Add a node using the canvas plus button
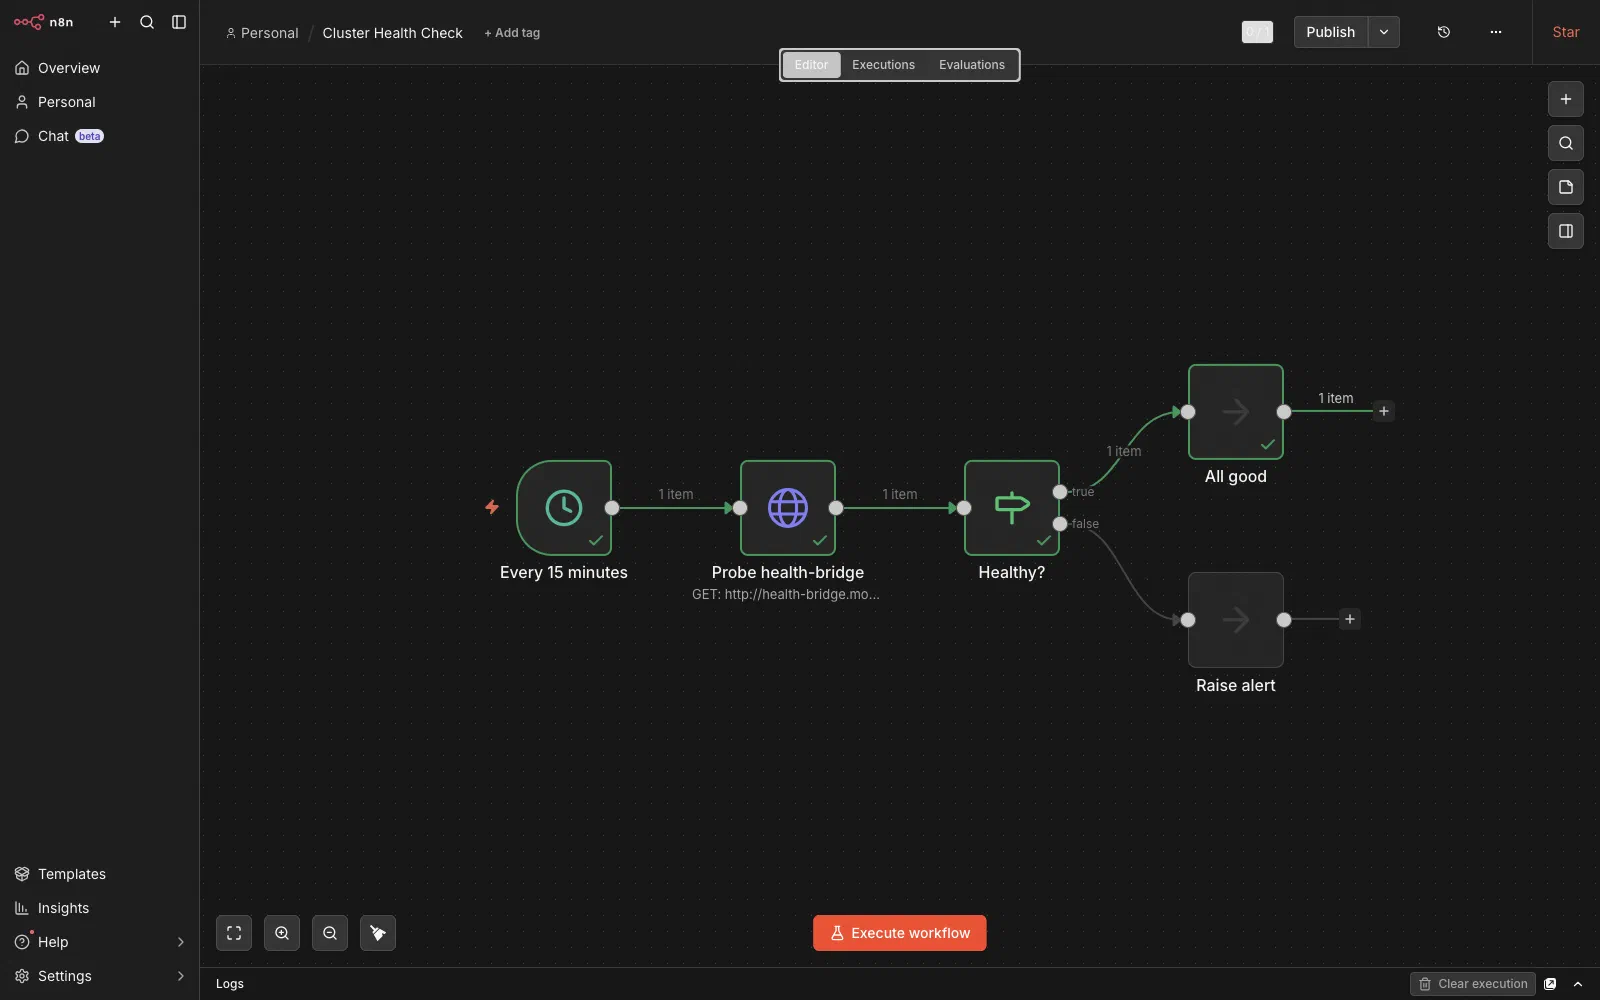The width and height of the screenshot is (1600, 1000). [x=1566, y=99]
